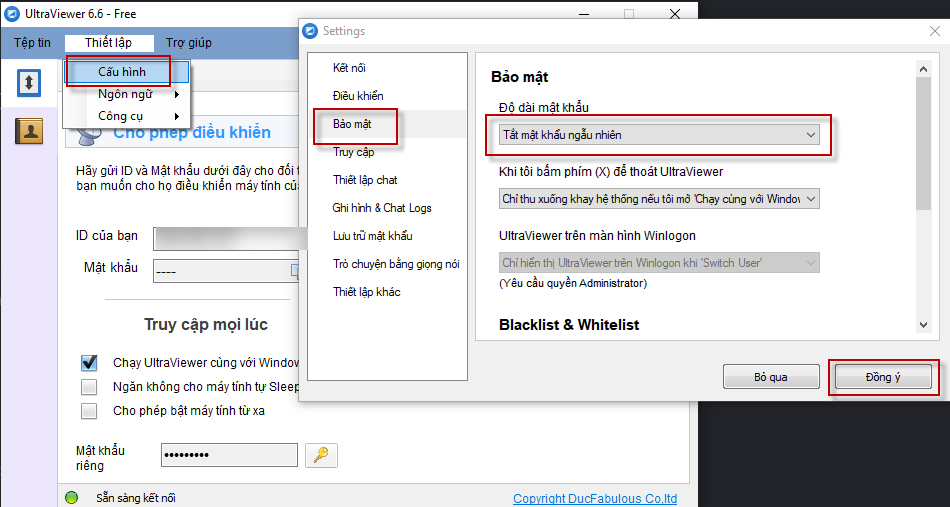Screen dimensions: 950x507
Task: Open the Độ dài mật khẩu dropdown
Action: 659,135
